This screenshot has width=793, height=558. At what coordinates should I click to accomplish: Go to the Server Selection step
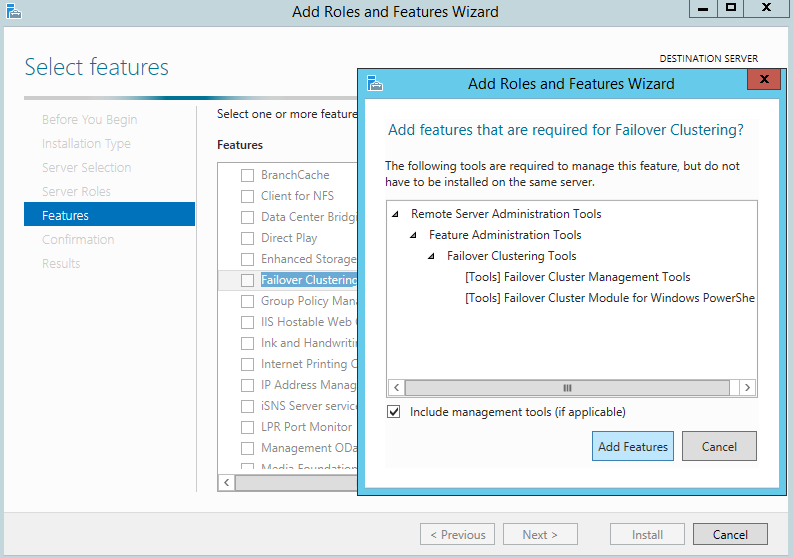click(x=86, y=167)
